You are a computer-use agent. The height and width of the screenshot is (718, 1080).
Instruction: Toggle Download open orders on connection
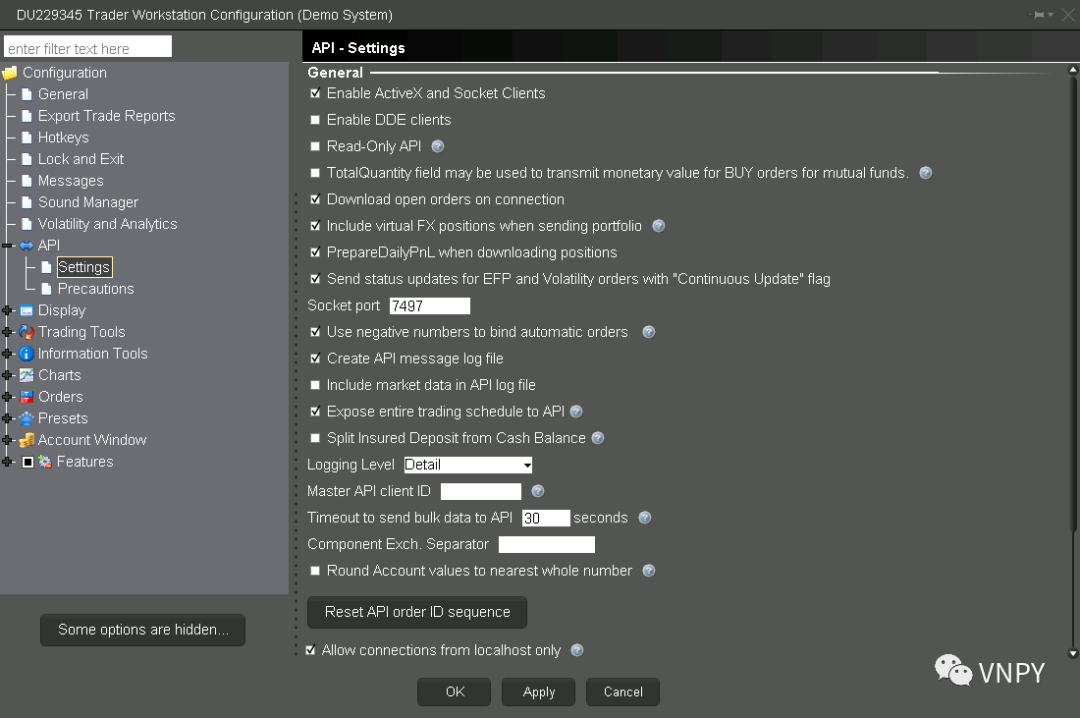click(315, 199)
